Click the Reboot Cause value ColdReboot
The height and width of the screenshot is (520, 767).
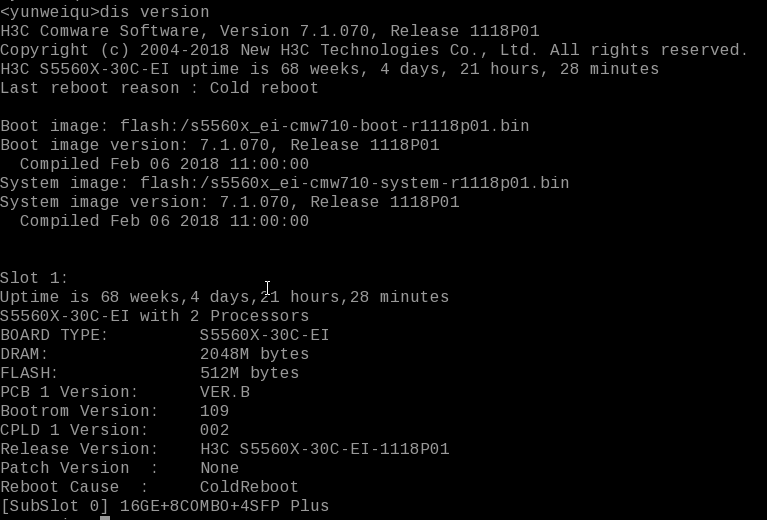click(x=249, y=487)
